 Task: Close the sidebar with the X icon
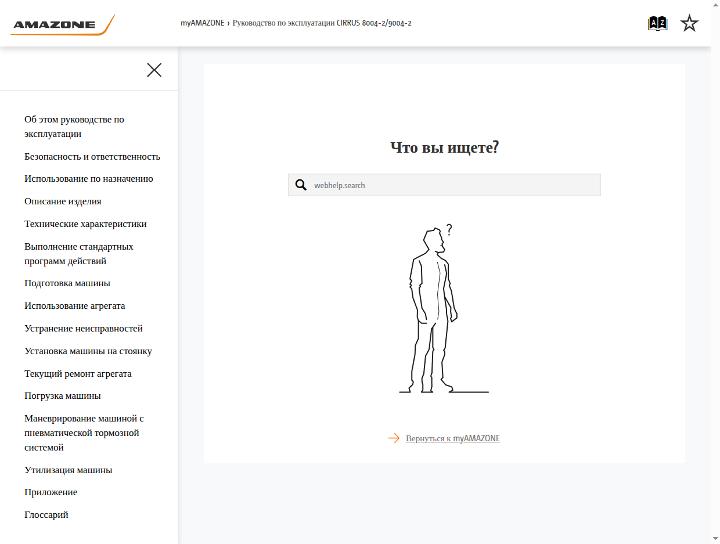pyautogui.click(x=154, y=70)
